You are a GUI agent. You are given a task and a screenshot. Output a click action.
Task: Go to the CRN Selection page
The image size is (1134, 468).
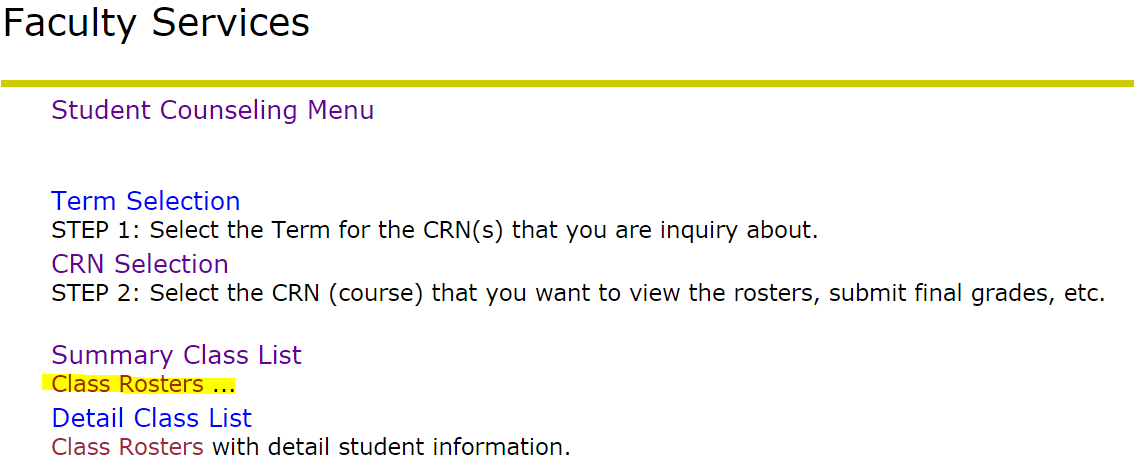tap(140, 264)
